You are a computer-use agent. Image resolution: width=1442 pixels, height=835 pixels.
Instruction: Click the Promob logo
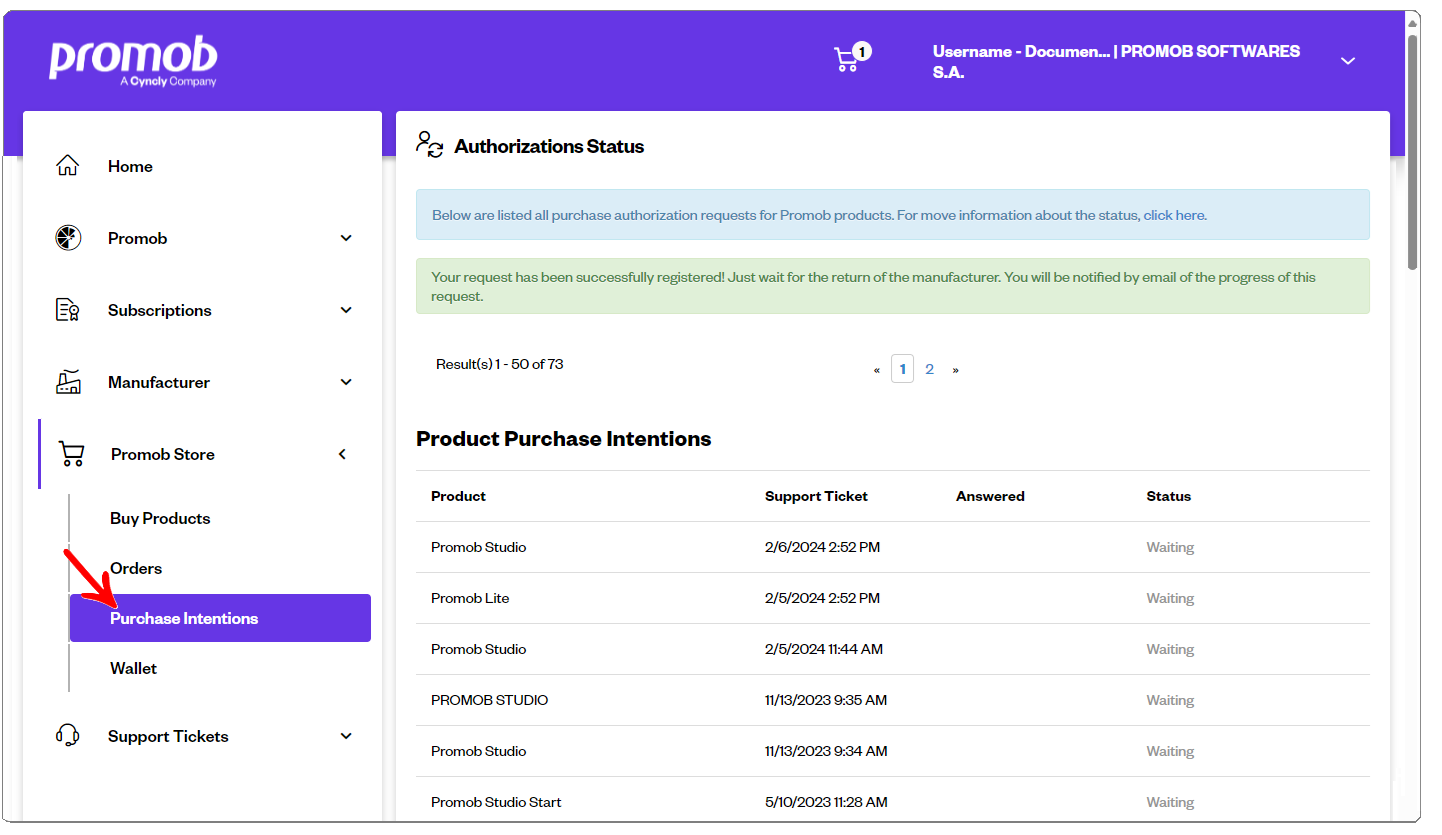(x=133, y=61)
